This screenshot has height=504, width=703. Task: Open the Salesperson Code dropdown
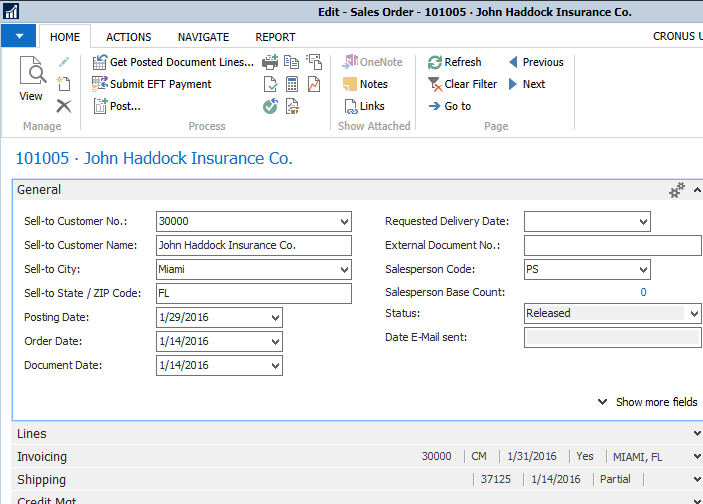642,269
